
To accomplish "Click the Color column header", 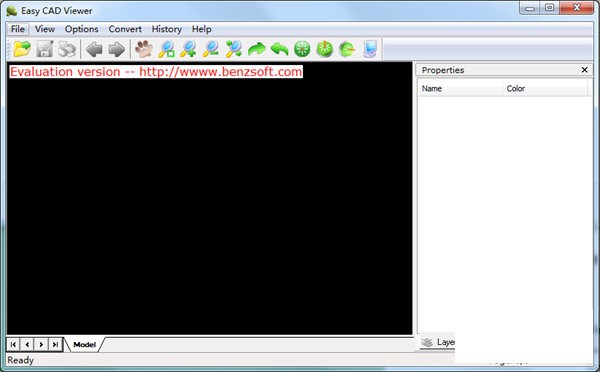I will tap(545, 88).
